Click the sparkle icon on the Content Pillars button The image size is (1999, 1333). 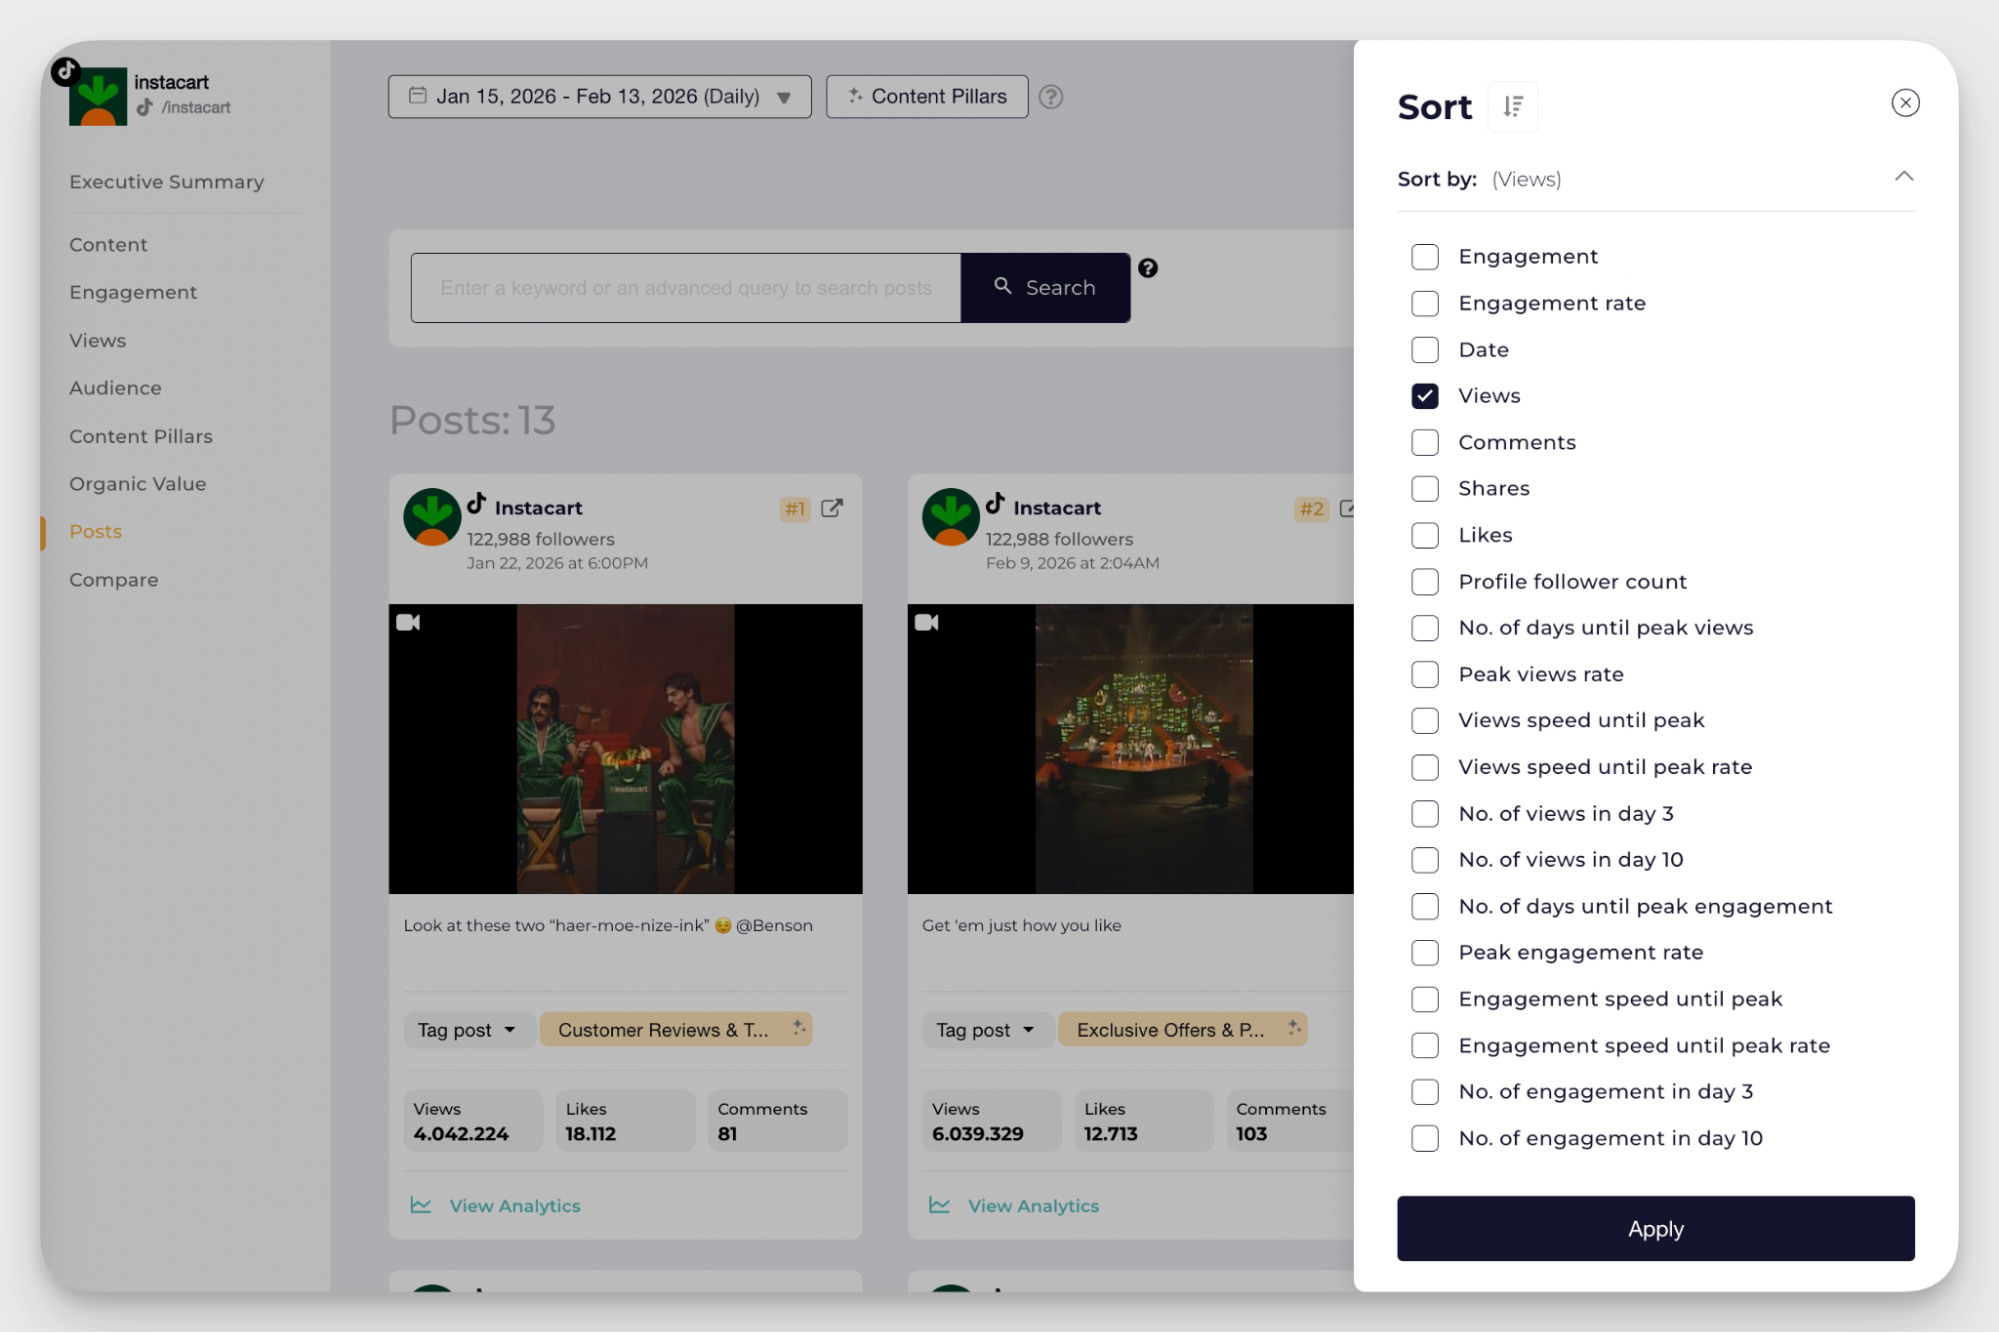click(x=855, y=96)
